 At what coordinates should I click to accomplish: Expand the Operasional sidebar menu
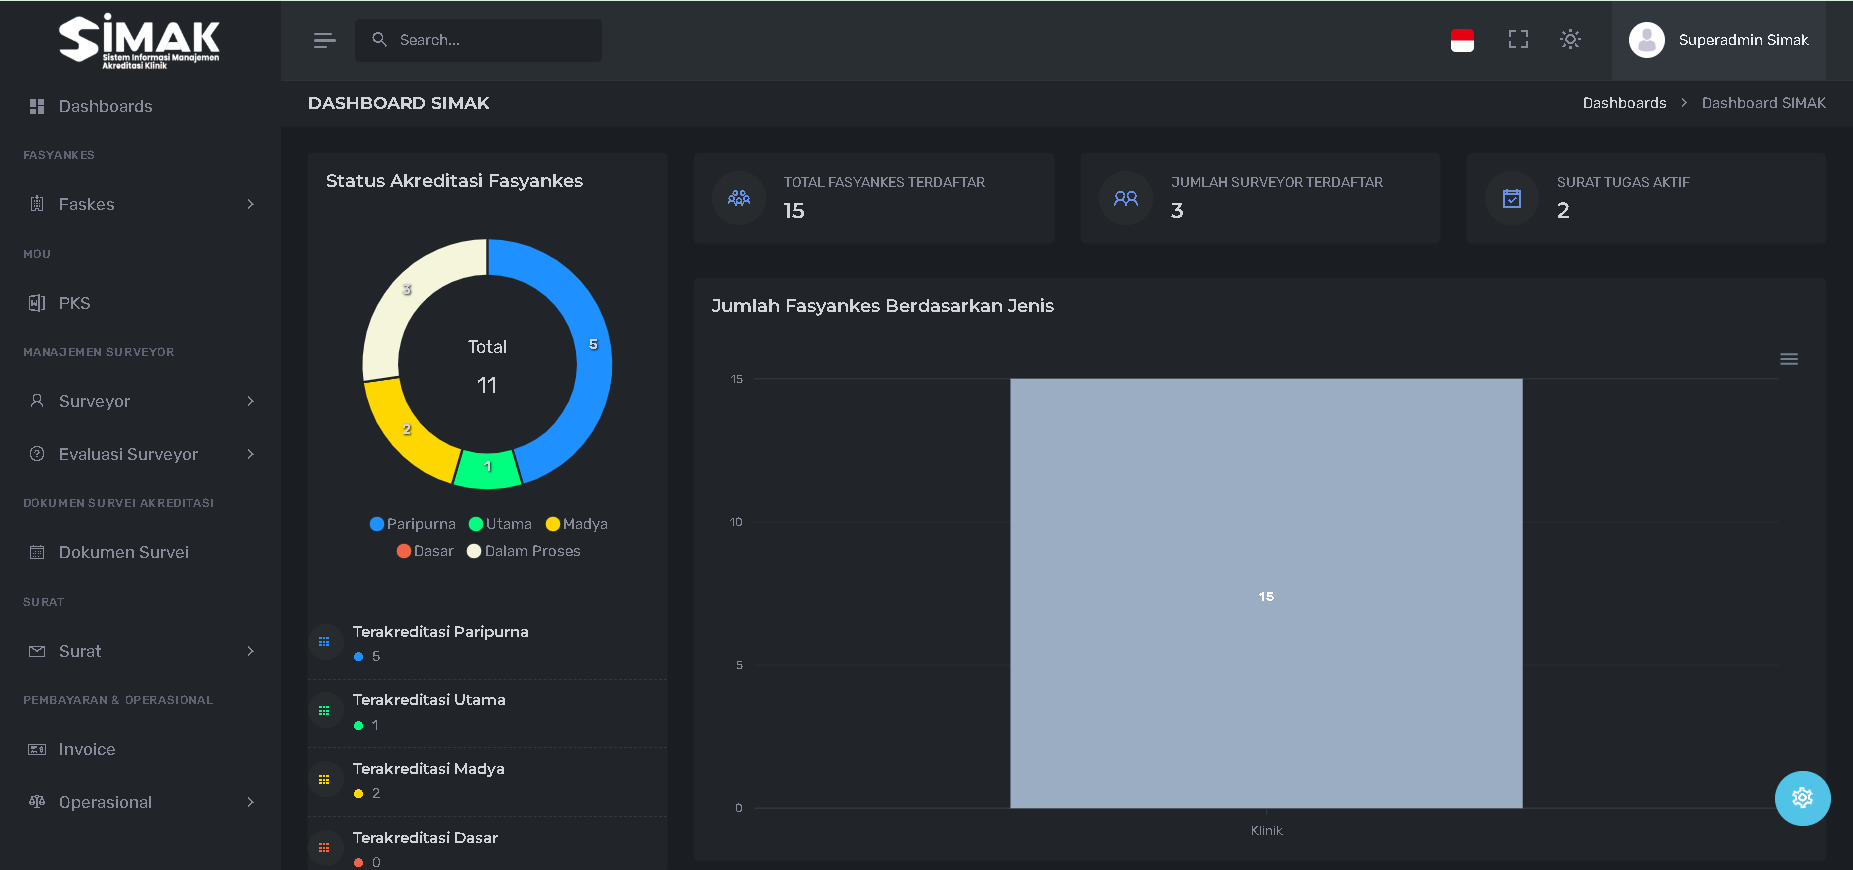(x=140, y=802)
